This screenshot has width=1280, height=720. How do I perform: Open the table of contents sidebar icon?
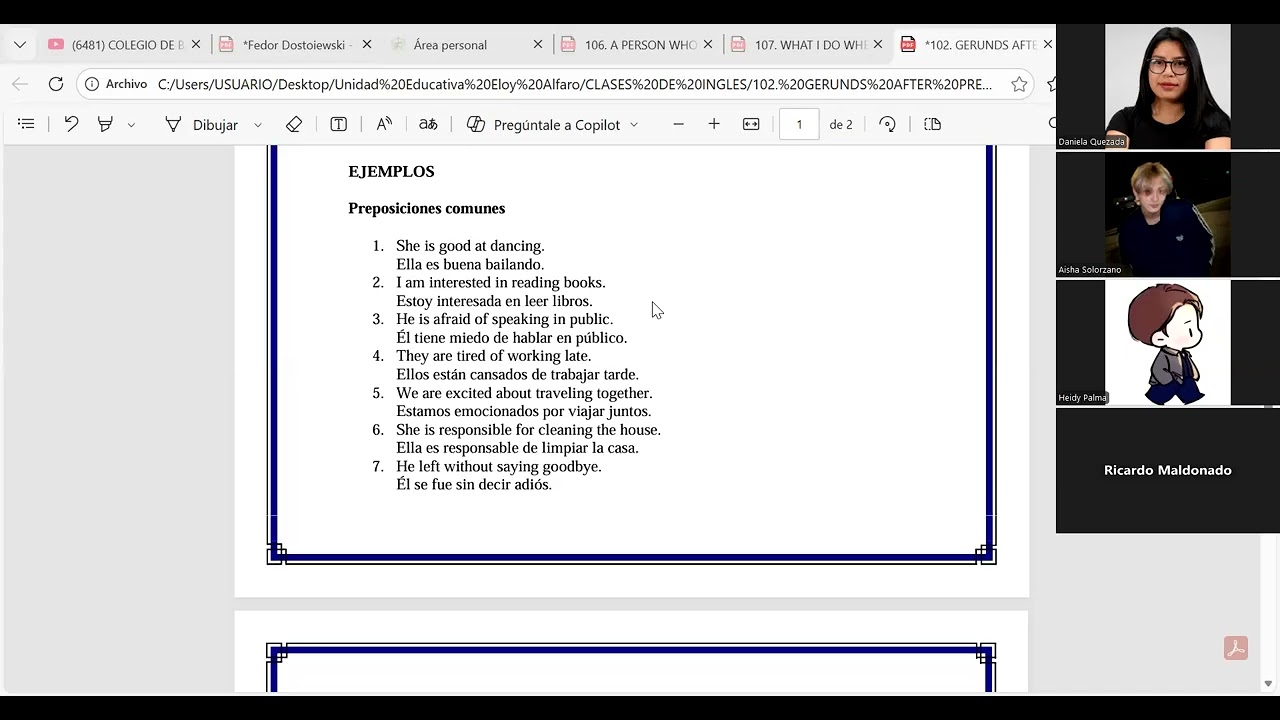[27, 124]
